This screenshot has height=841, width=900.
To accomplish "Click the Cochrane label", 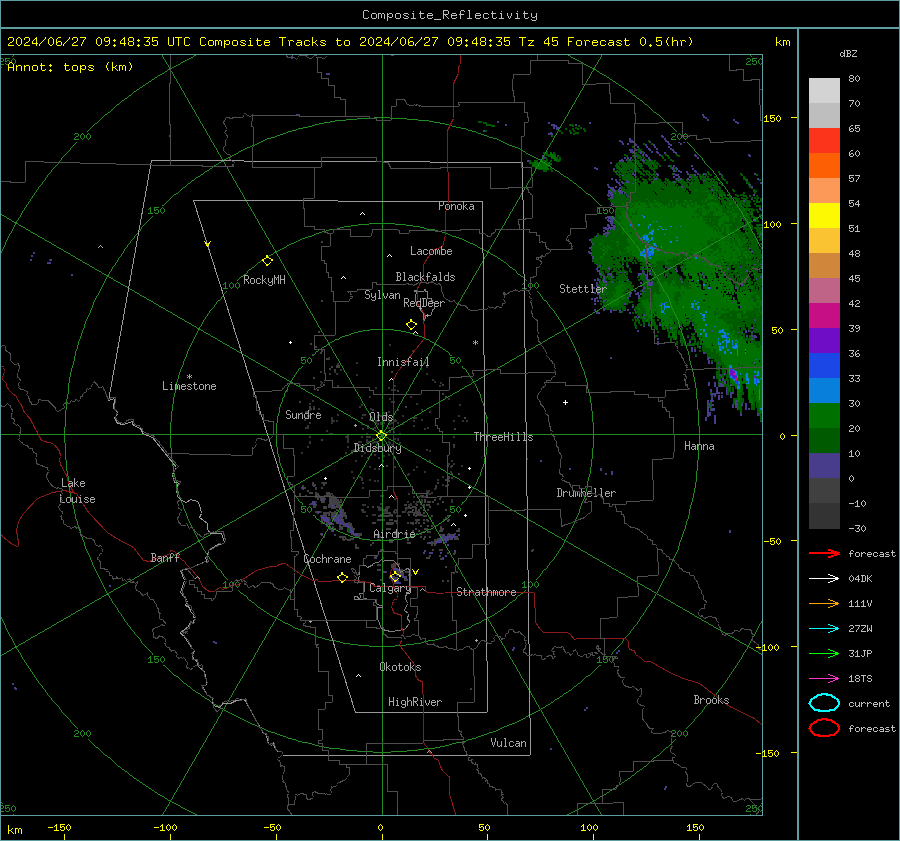I will click(x=327, y=559).
